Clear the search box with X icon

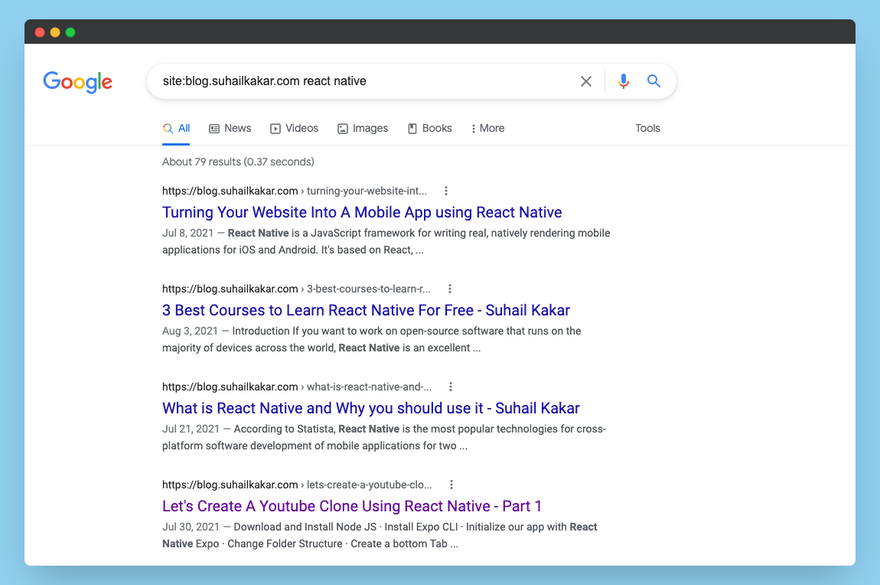pos(586,81)
